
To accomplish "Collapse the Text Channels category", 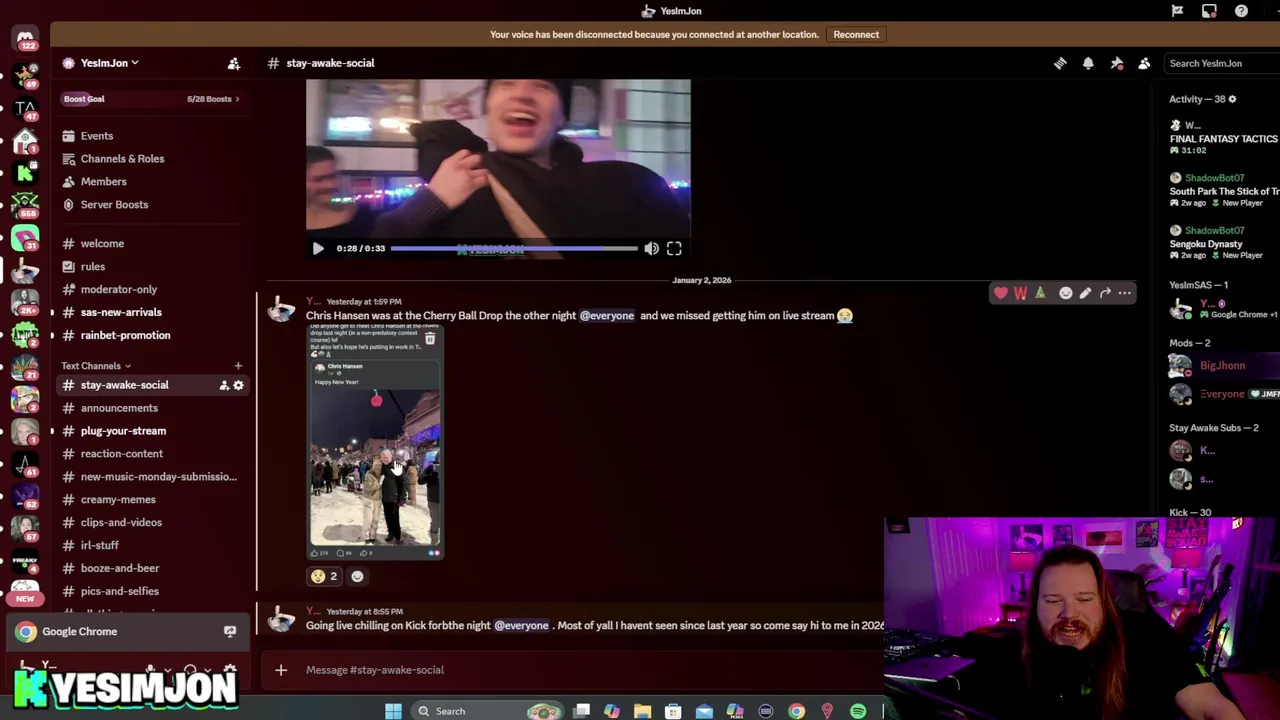I will pos(95,366).
